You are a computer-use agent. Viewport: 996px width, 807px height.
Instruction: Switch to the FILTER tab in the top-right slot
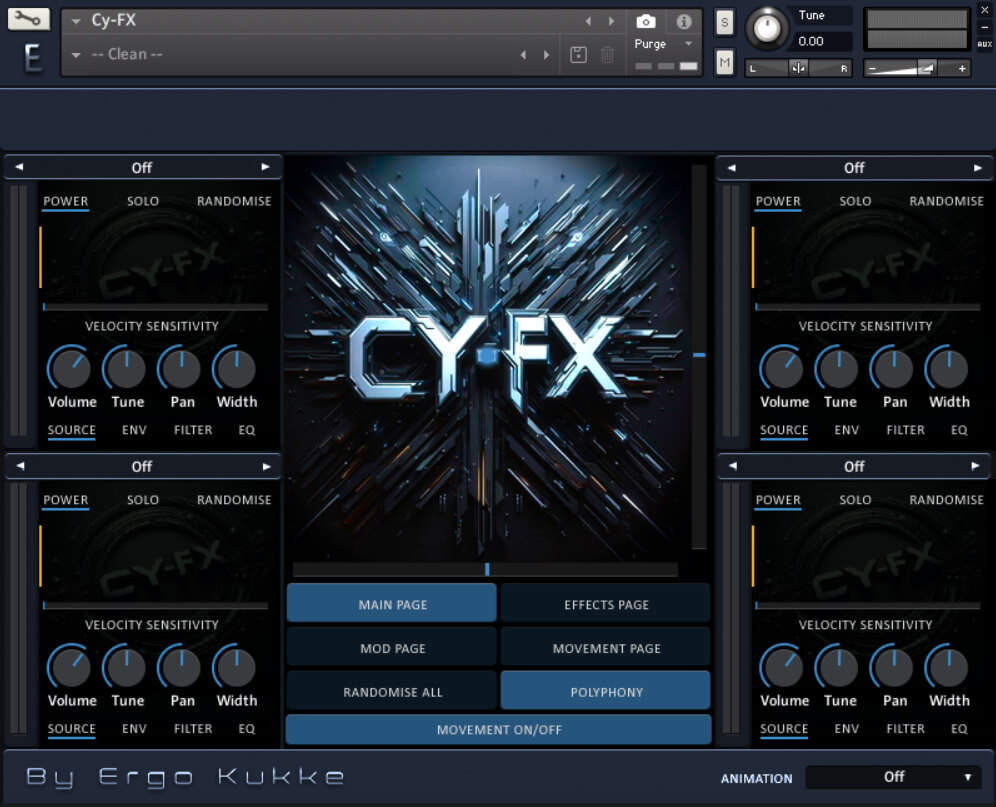[905, 430]
